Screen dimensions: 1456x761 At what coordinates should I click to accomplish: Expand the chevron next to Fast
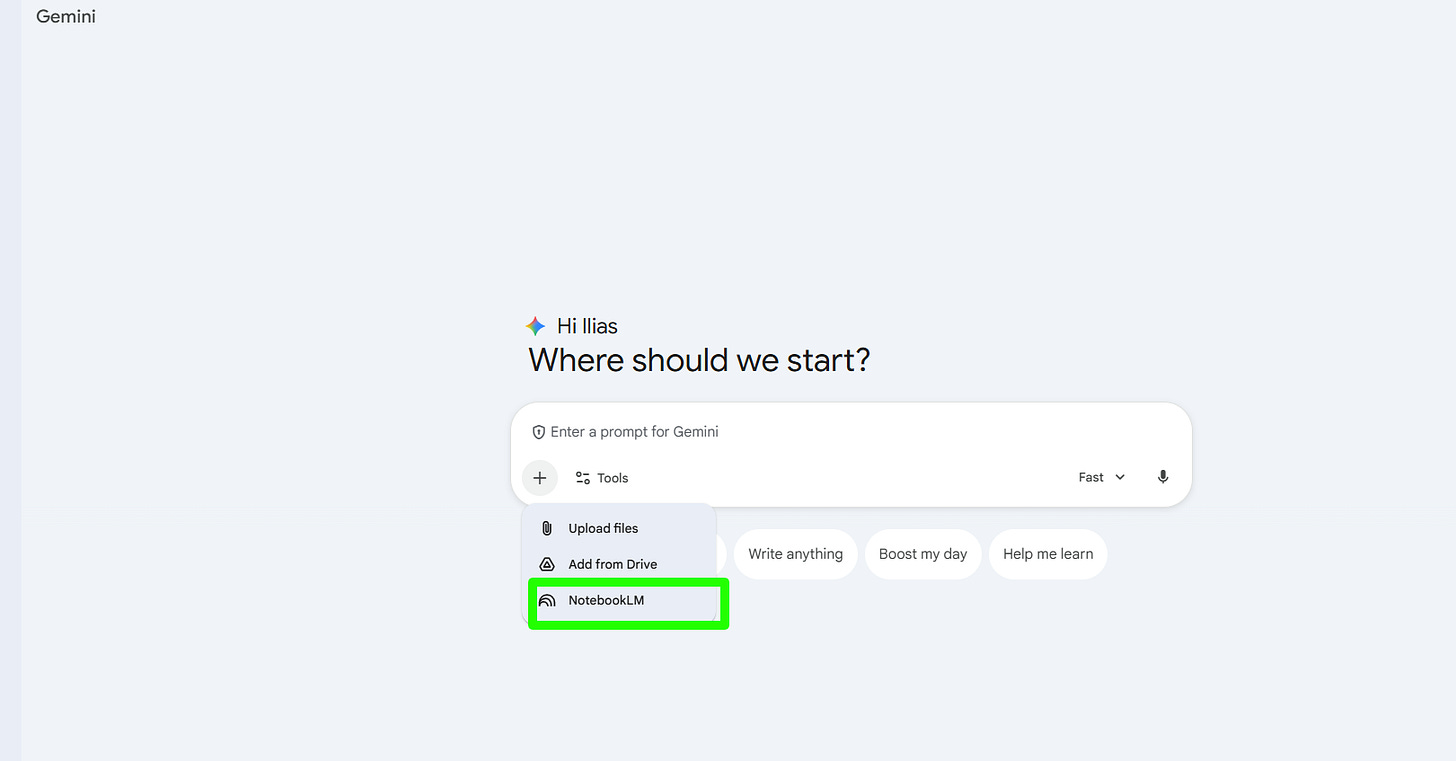(1120, 477)
